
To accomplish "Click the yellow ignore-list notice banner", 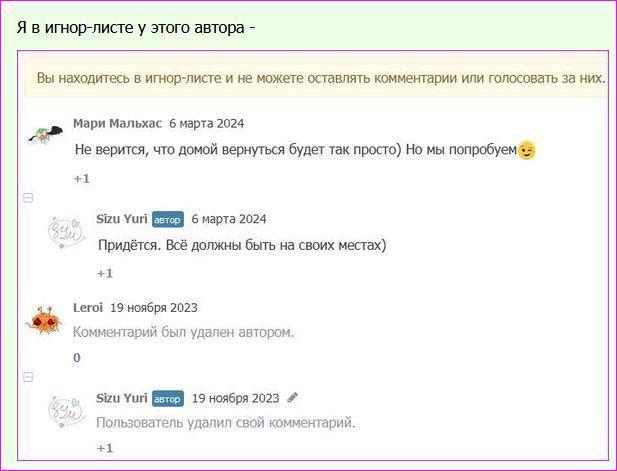I will (x=320, y=78).
